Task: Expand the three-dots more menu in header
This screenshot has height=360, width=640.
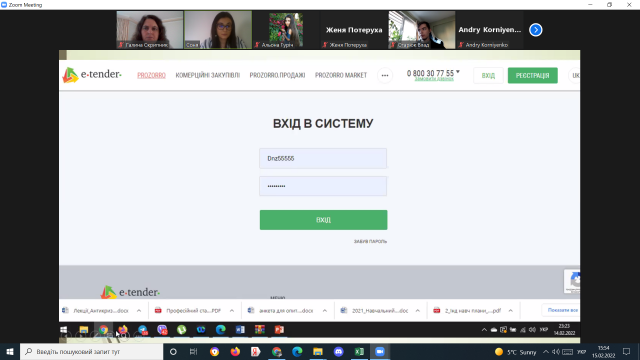Action: [x=385, y=76]
